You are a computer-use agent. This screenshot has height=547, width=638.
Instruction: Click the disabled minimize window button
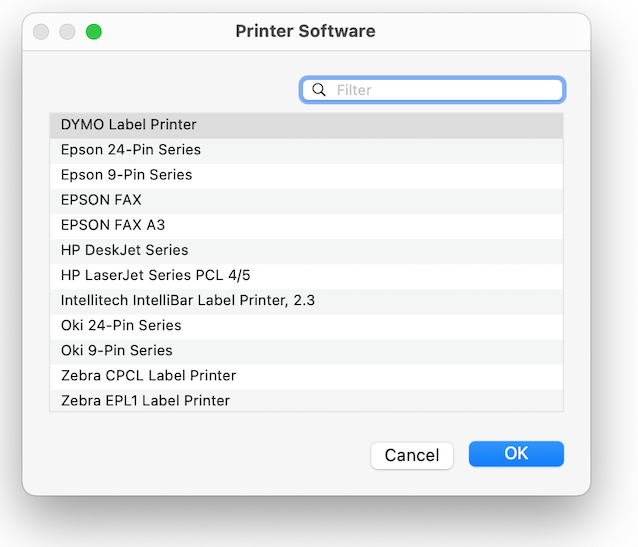pos(67,32)
